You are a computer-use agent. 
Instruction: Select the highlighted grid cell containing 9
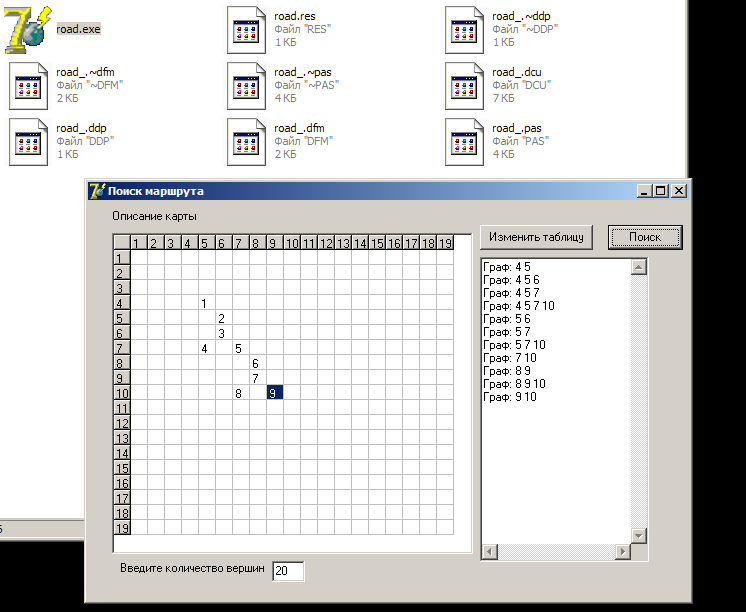tap(275, 393)
